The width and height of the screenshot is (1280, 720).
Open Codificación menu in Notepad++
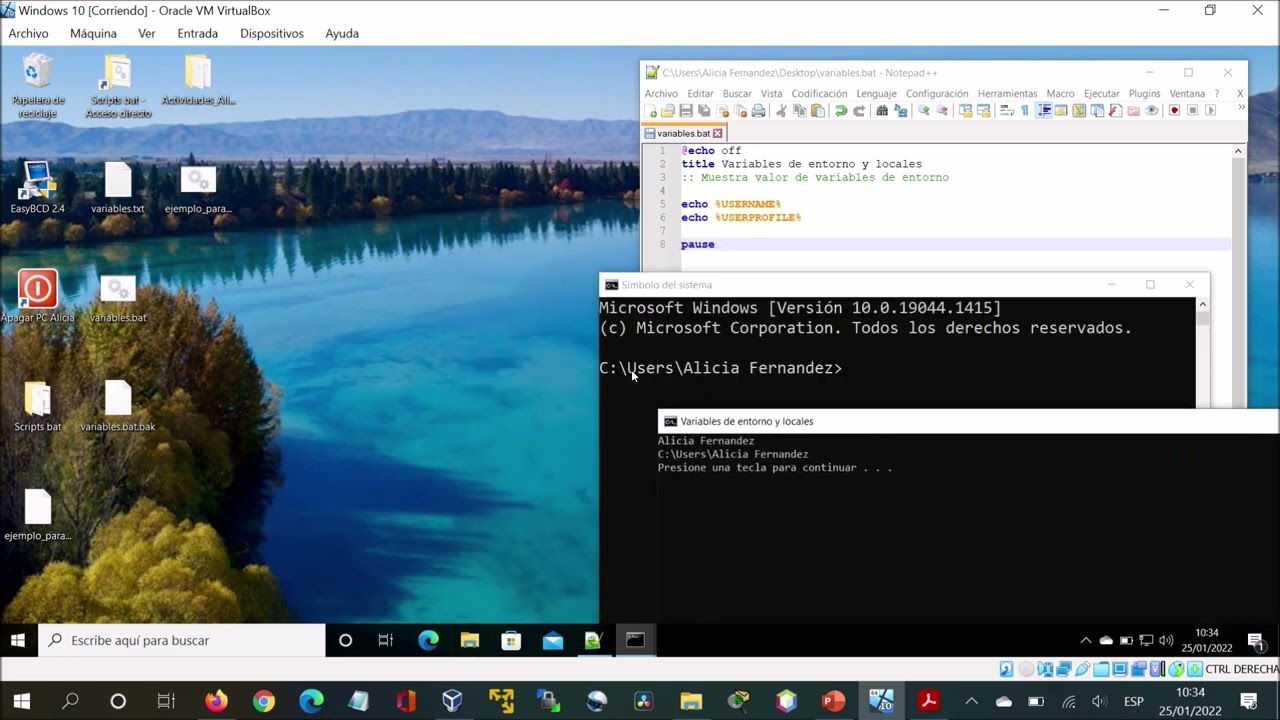coord(819,93)
